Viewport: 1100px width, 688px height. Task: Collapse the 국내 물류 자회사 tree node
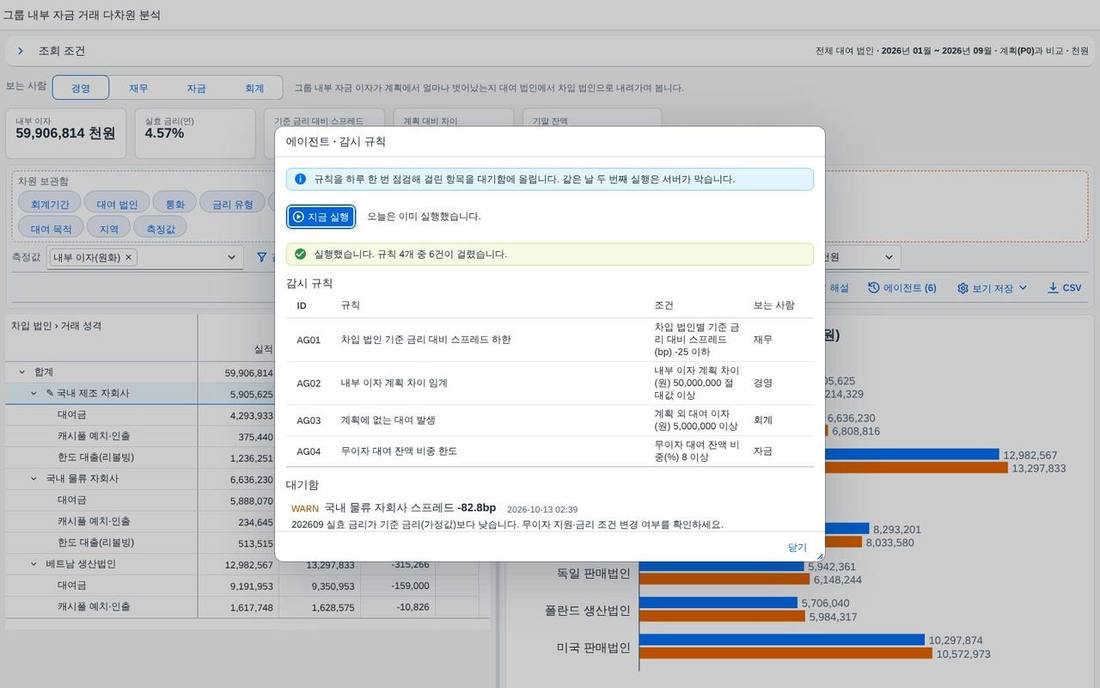tap(34, 478)
